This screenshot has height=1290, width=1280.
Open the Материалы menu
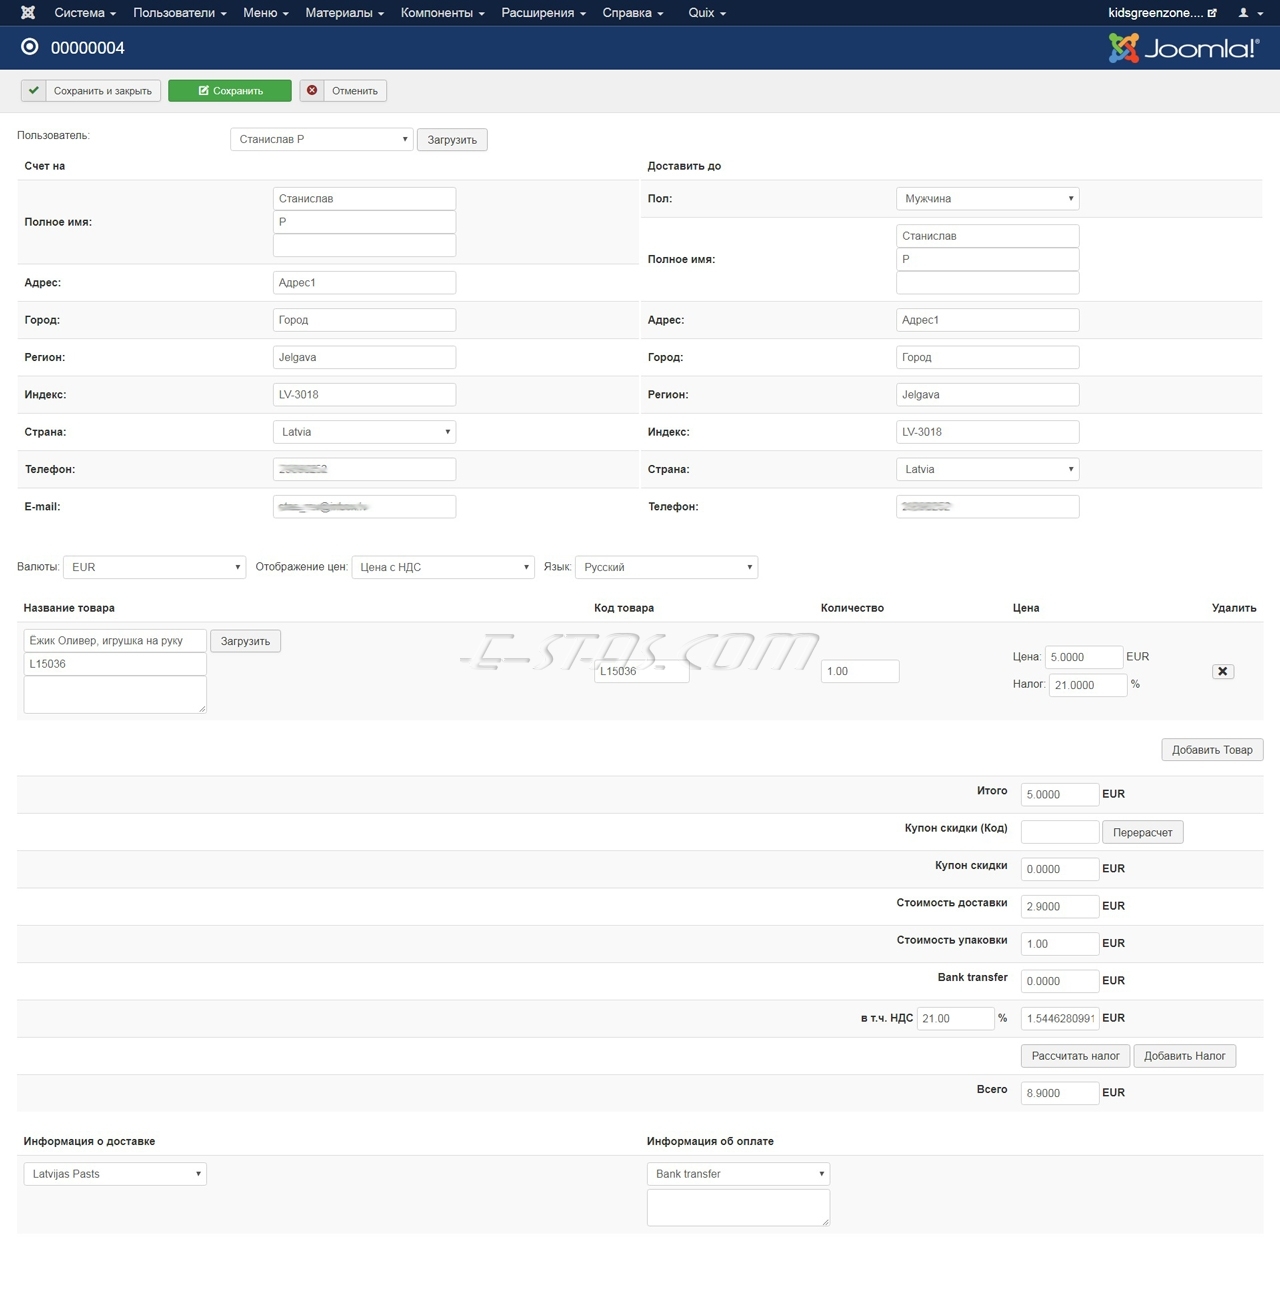345,13
